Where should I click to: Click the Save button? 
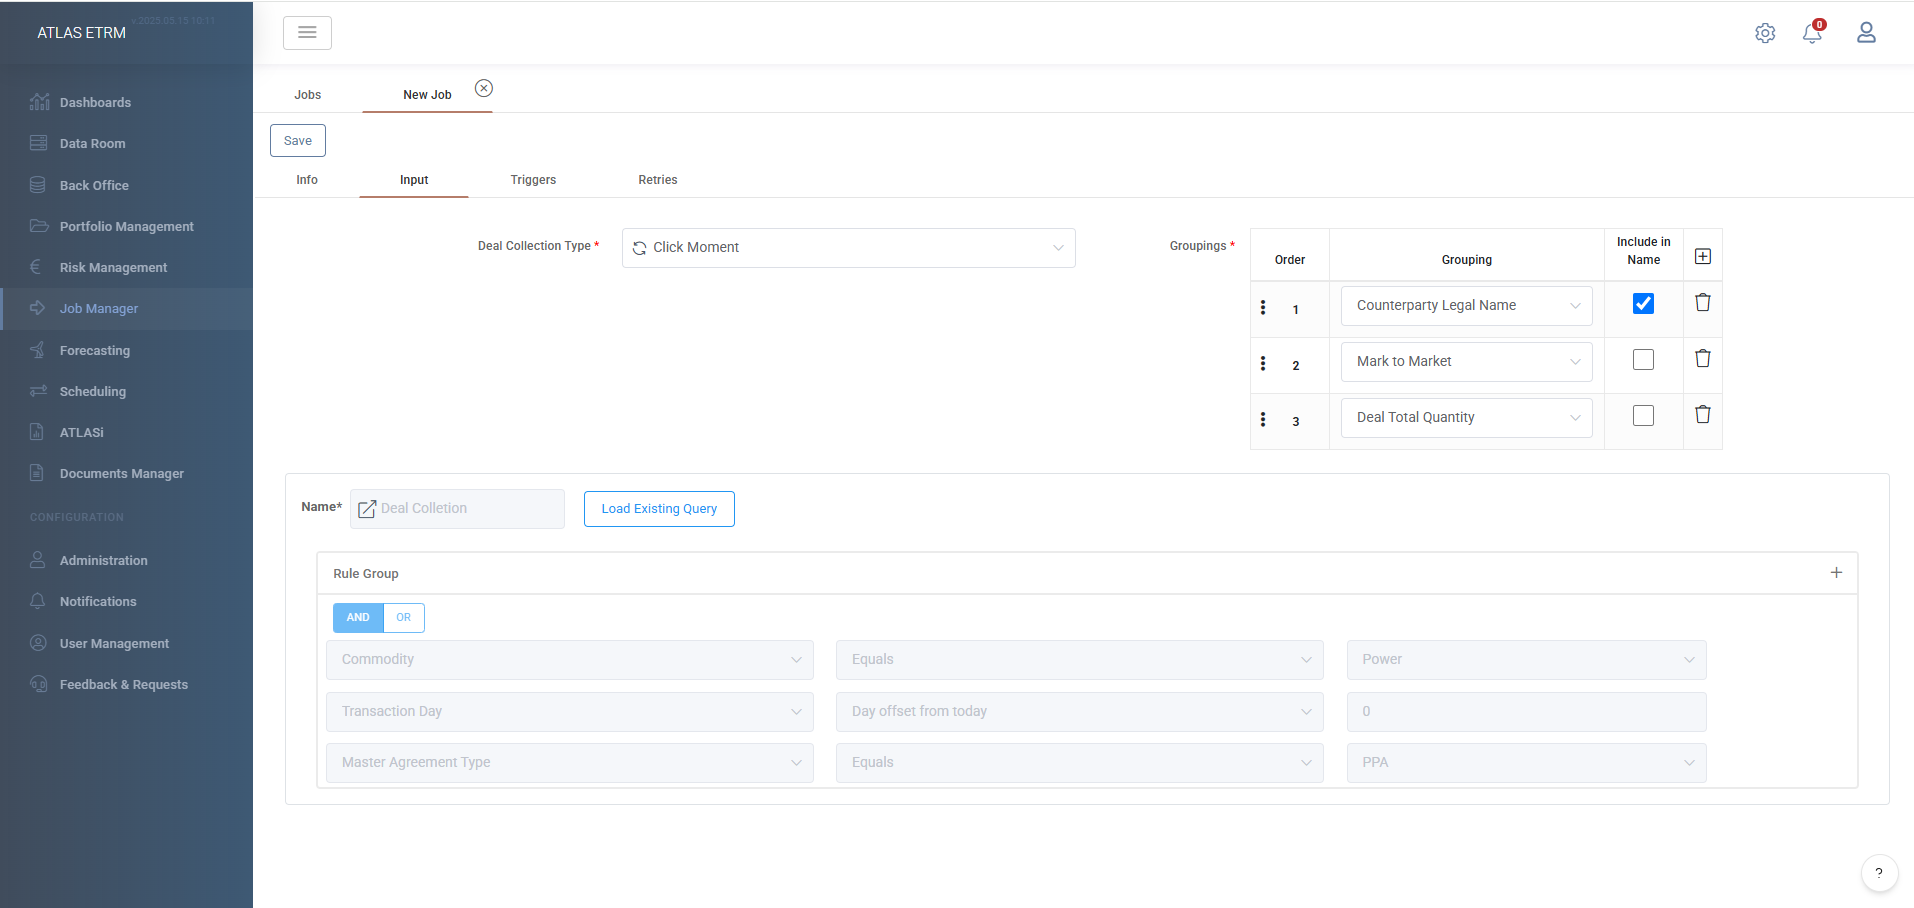pos(298,141)
